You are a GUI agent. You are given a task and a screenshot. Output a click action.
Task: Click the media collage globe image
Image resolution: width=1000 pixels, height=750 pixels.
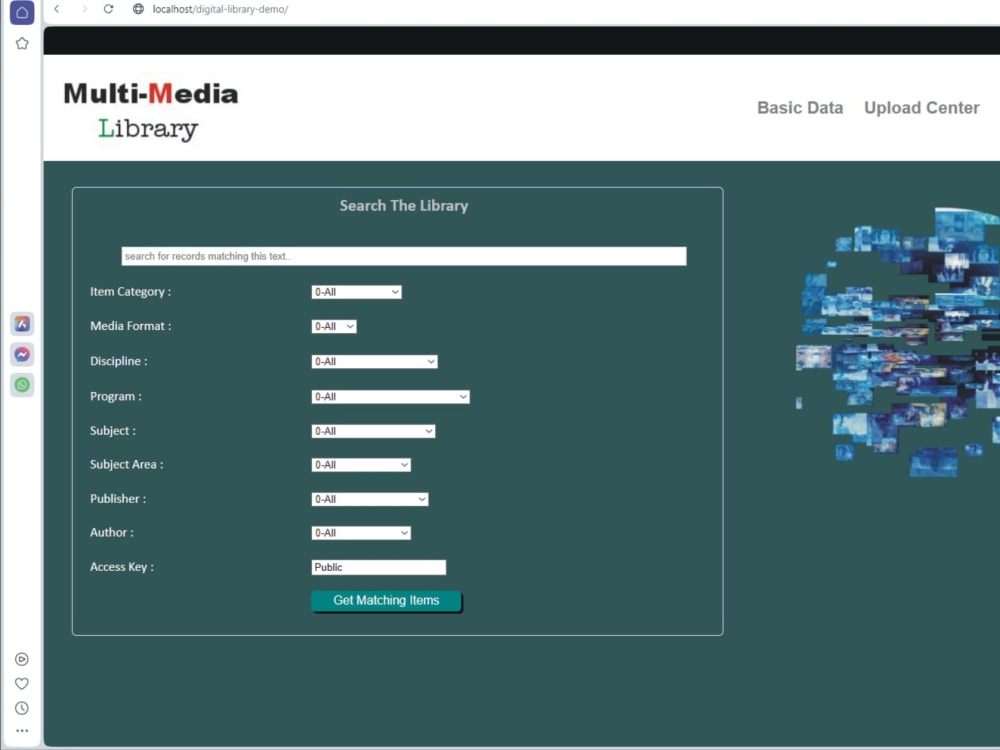[x=898, y=342]
